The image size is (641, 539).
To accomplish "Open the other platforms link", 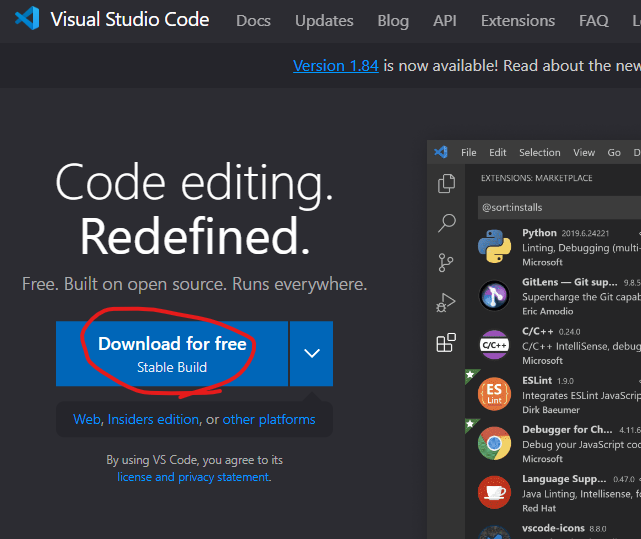I will click(x=269, y=419).
